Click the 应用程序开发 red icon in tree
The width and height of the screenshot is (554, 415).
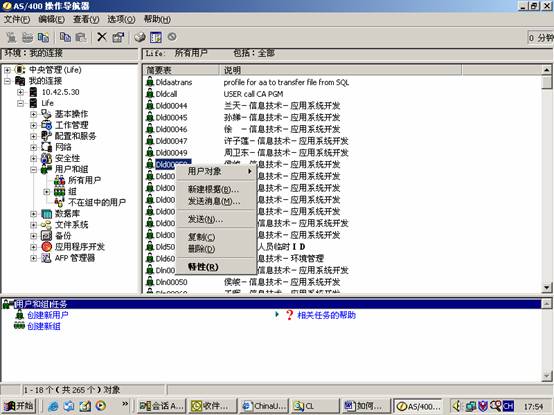pos(46,247)
